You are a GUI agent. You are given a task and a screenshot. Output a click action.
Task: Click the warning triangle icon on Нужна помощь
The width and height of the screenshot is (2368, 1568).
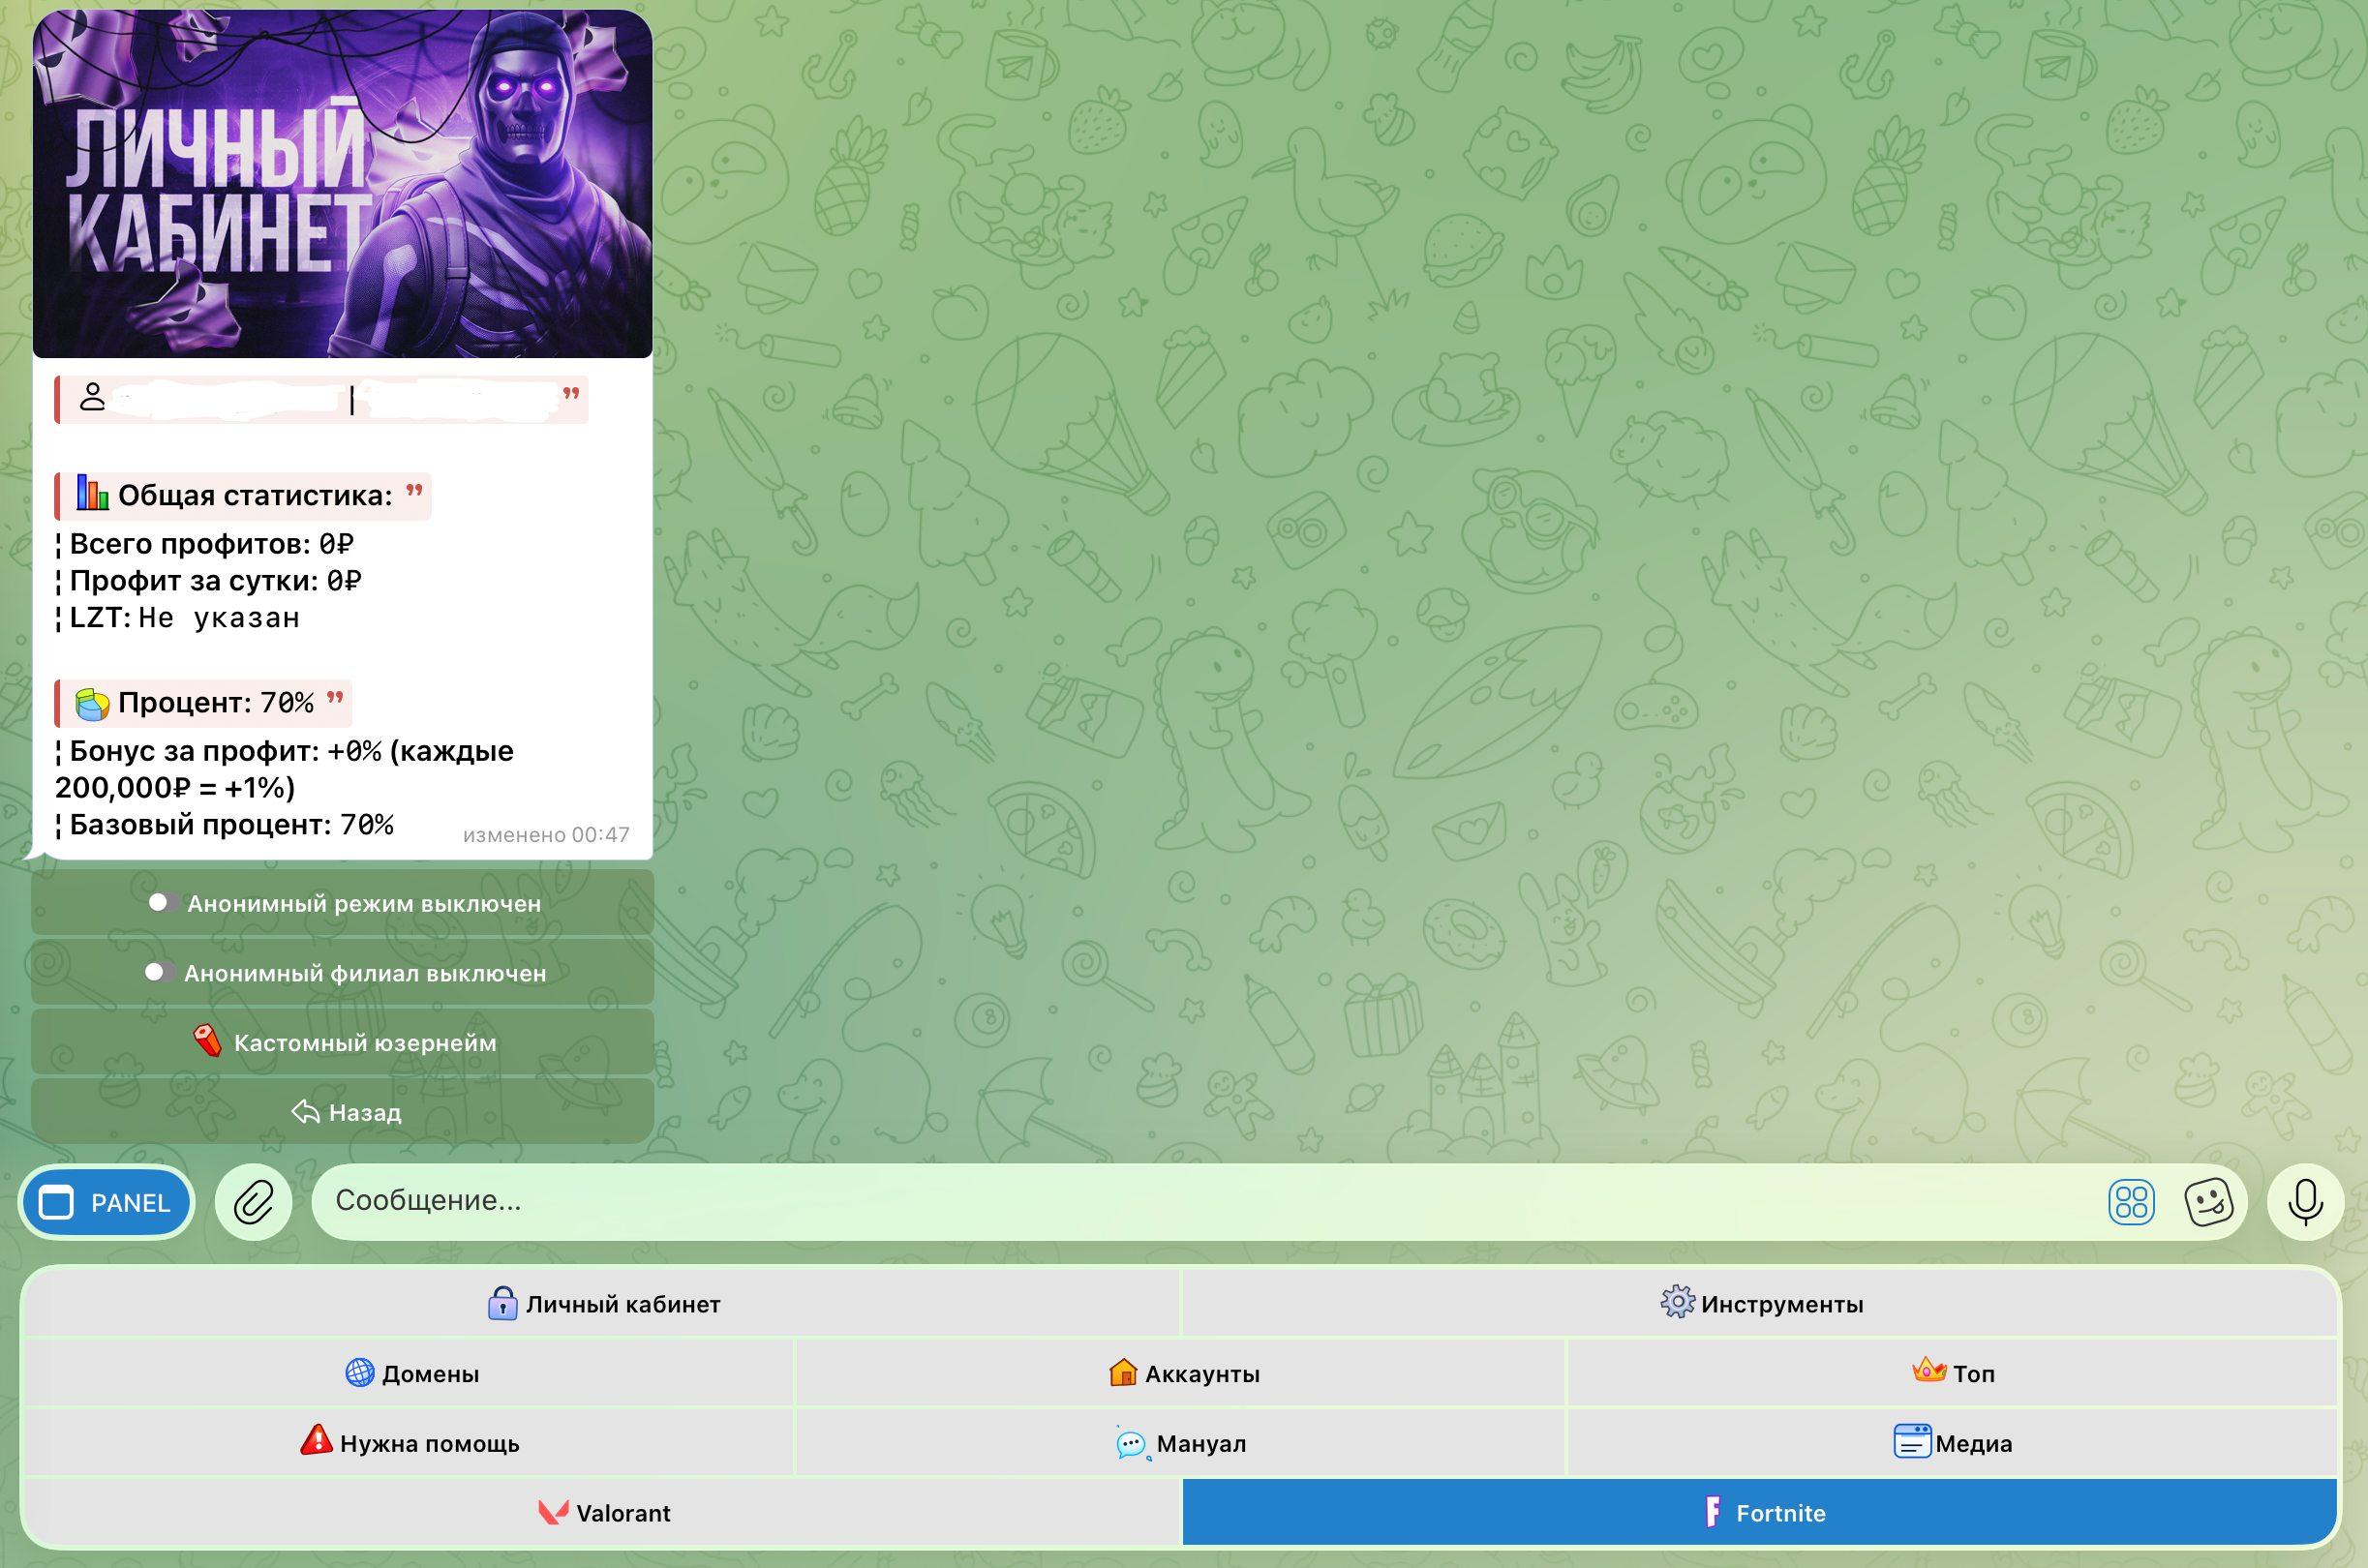tap(316, 1440)
